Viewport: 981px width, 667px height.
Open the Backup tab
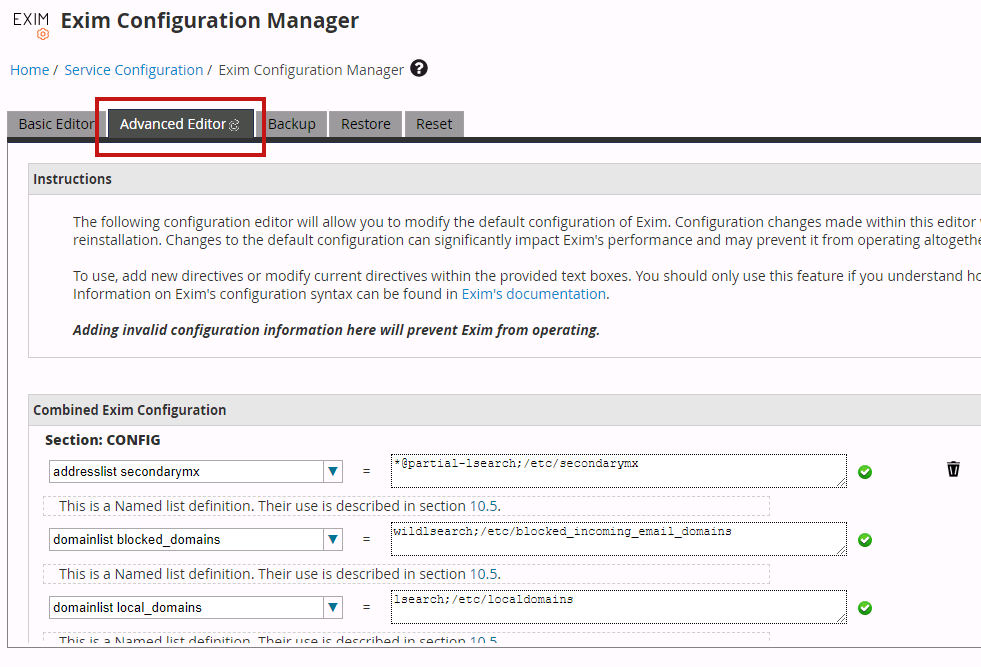pos(292,124)
